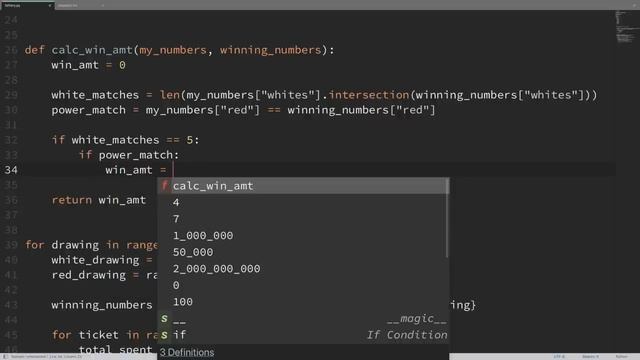Close the second file tab

(x=103, y=6)
